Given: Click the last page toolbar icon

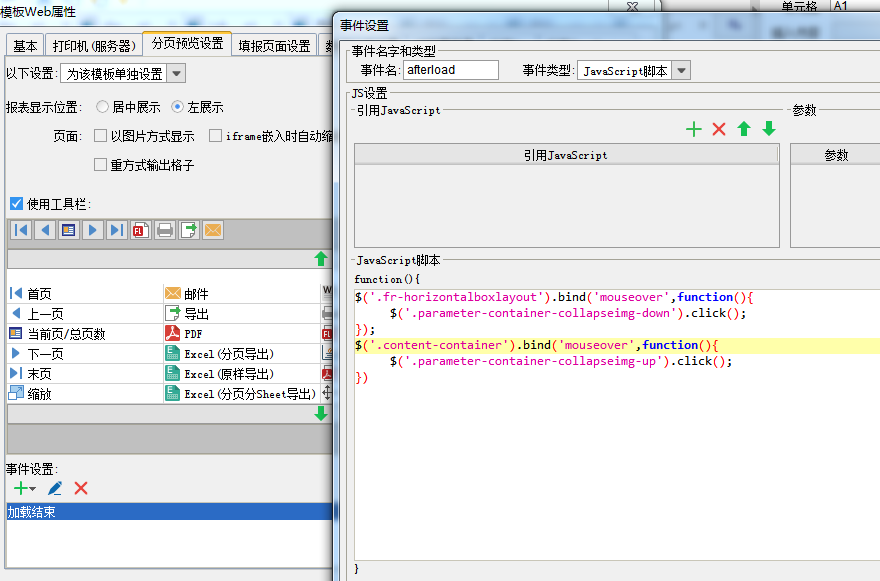Looking at the screenshot, I should pos(117,230).
